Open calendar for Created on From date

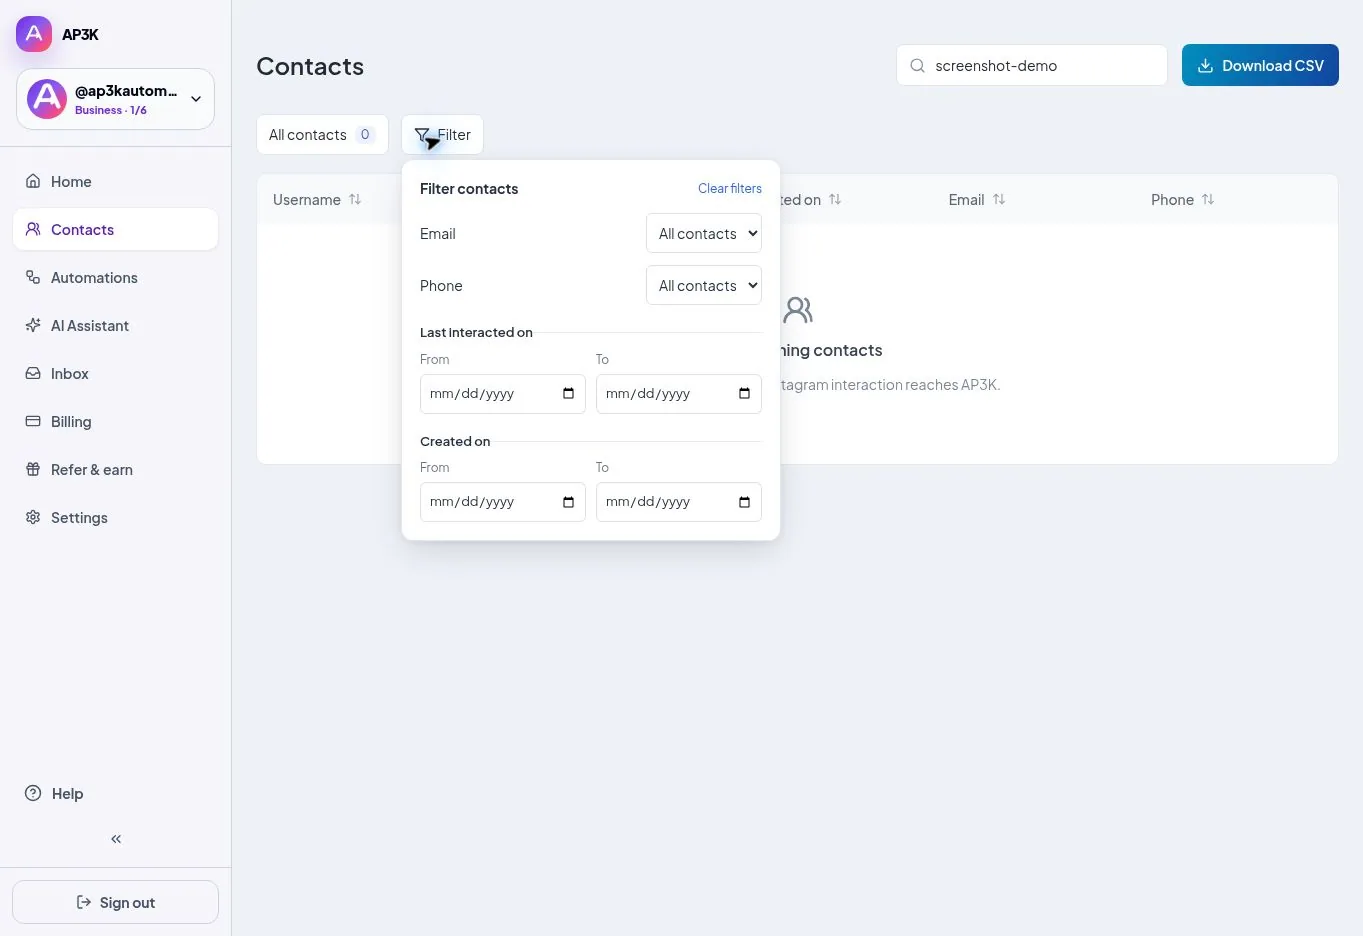click(568, 502)
